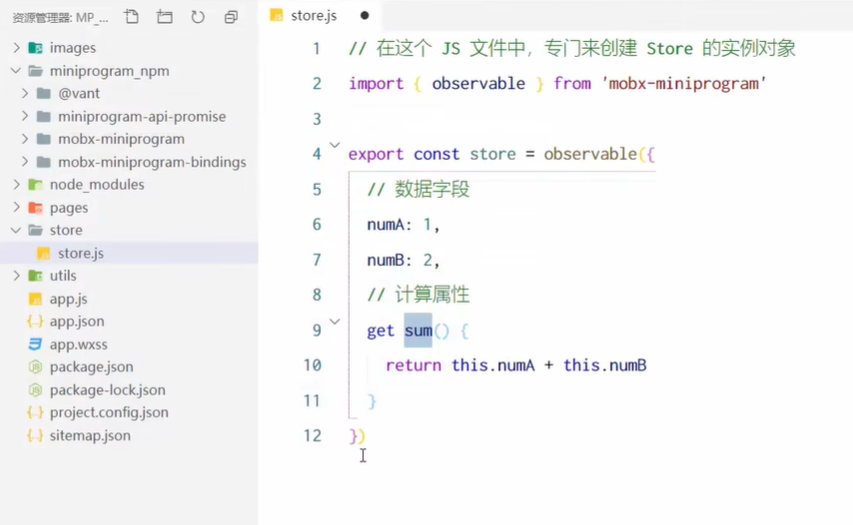Image resolution: width=853 pixels, height=525 pixels.
Task: Click line number 12 in the gutter
Action: tap(313, 436)
